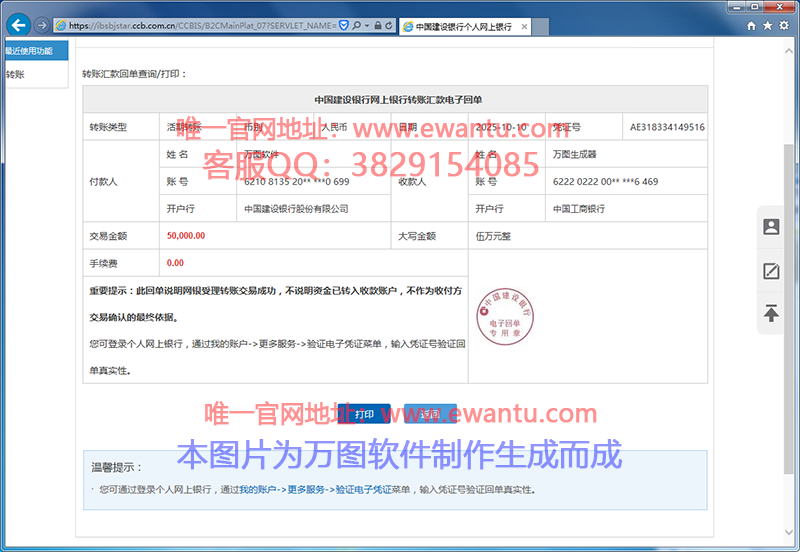The height and width of the screenshot is (552, 800).
Task: Click the scrollbar down arrow
Action: click(789, 532)
